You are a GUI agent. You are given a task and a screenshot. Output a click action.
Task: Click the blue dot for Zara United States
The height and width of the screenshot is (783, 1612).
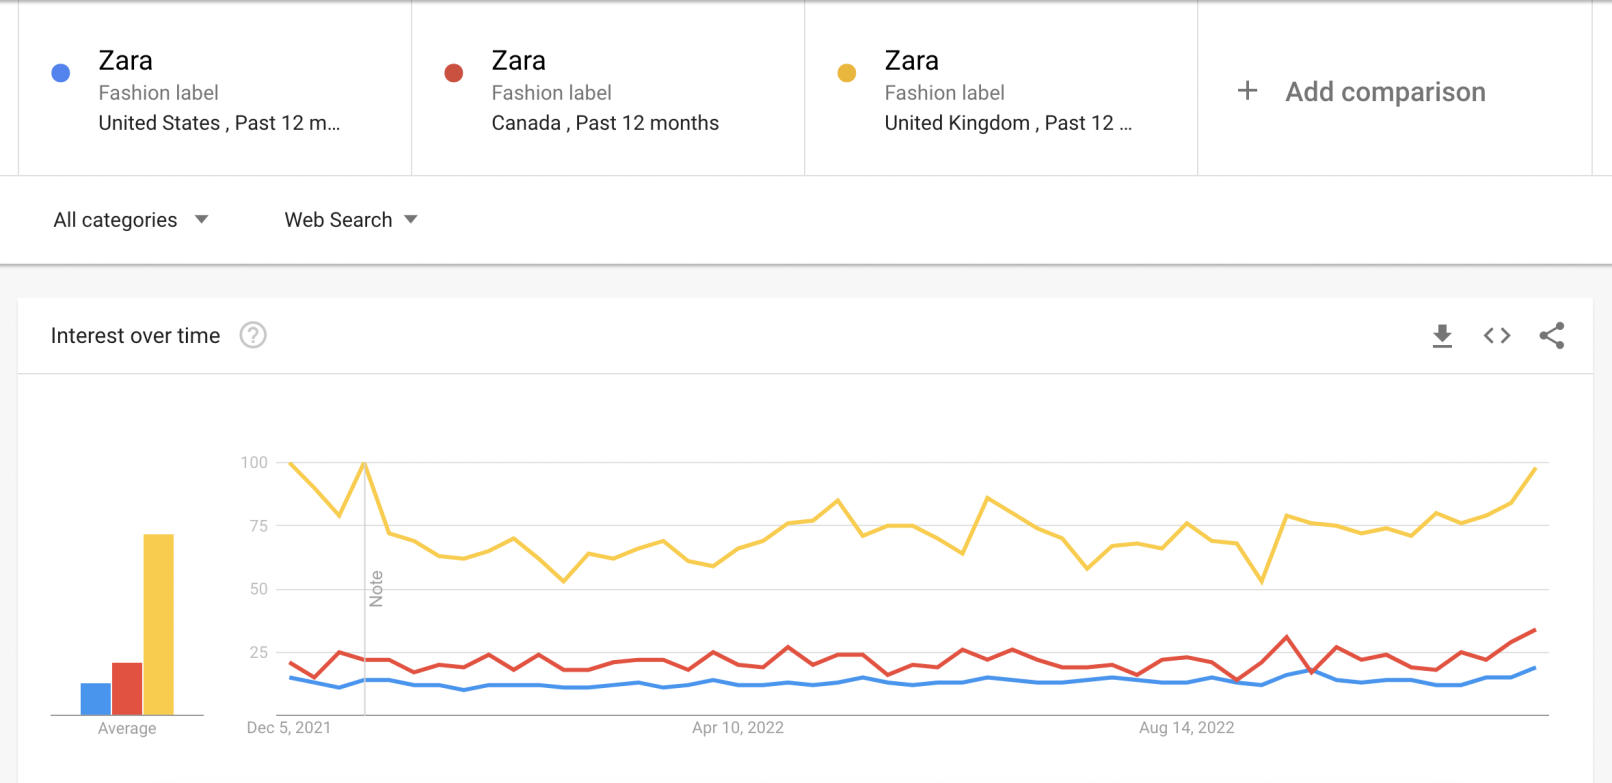point(61,72)
